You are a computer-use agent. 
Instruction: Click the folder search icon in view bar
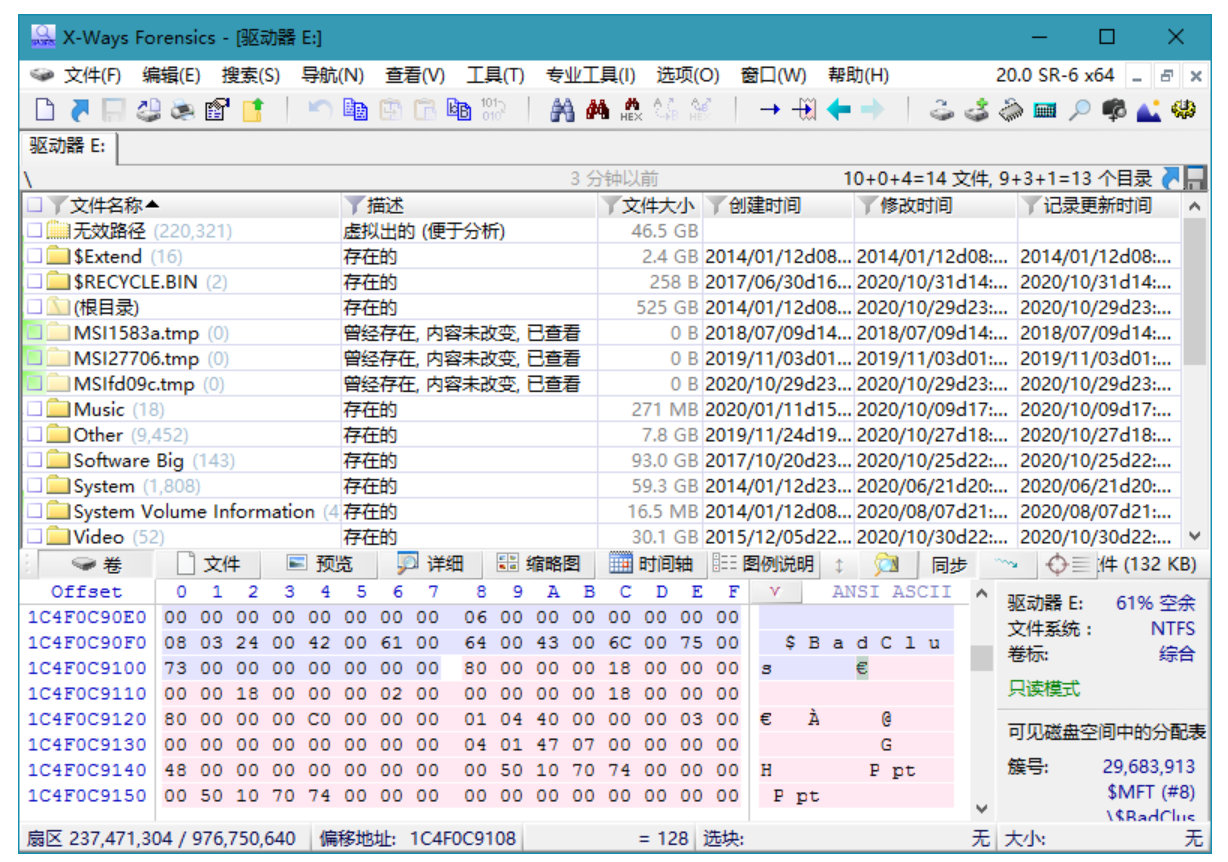click(x=886, y=565)
